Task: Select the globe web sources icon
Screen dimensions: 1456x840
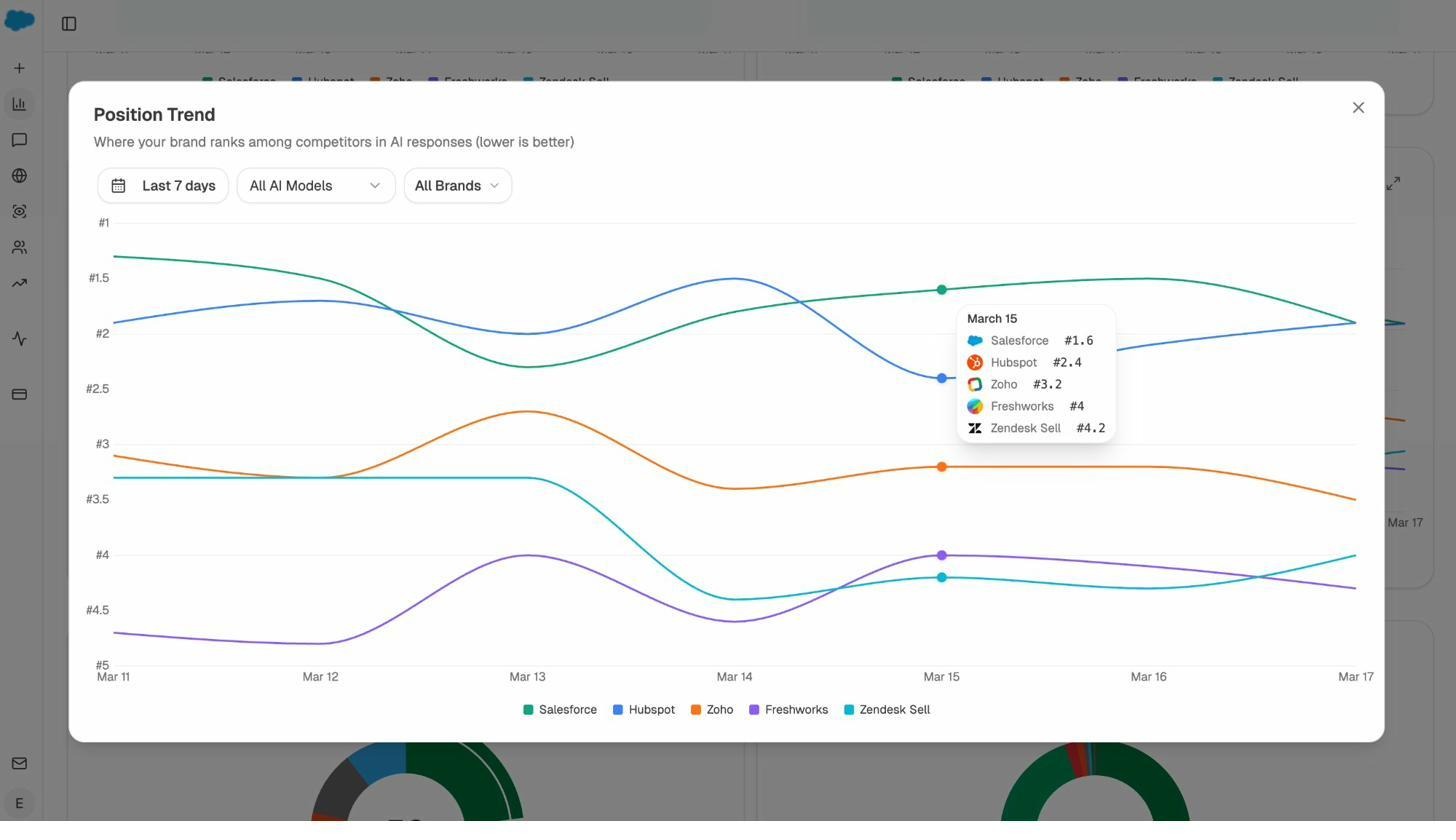Action: [19, 175]
